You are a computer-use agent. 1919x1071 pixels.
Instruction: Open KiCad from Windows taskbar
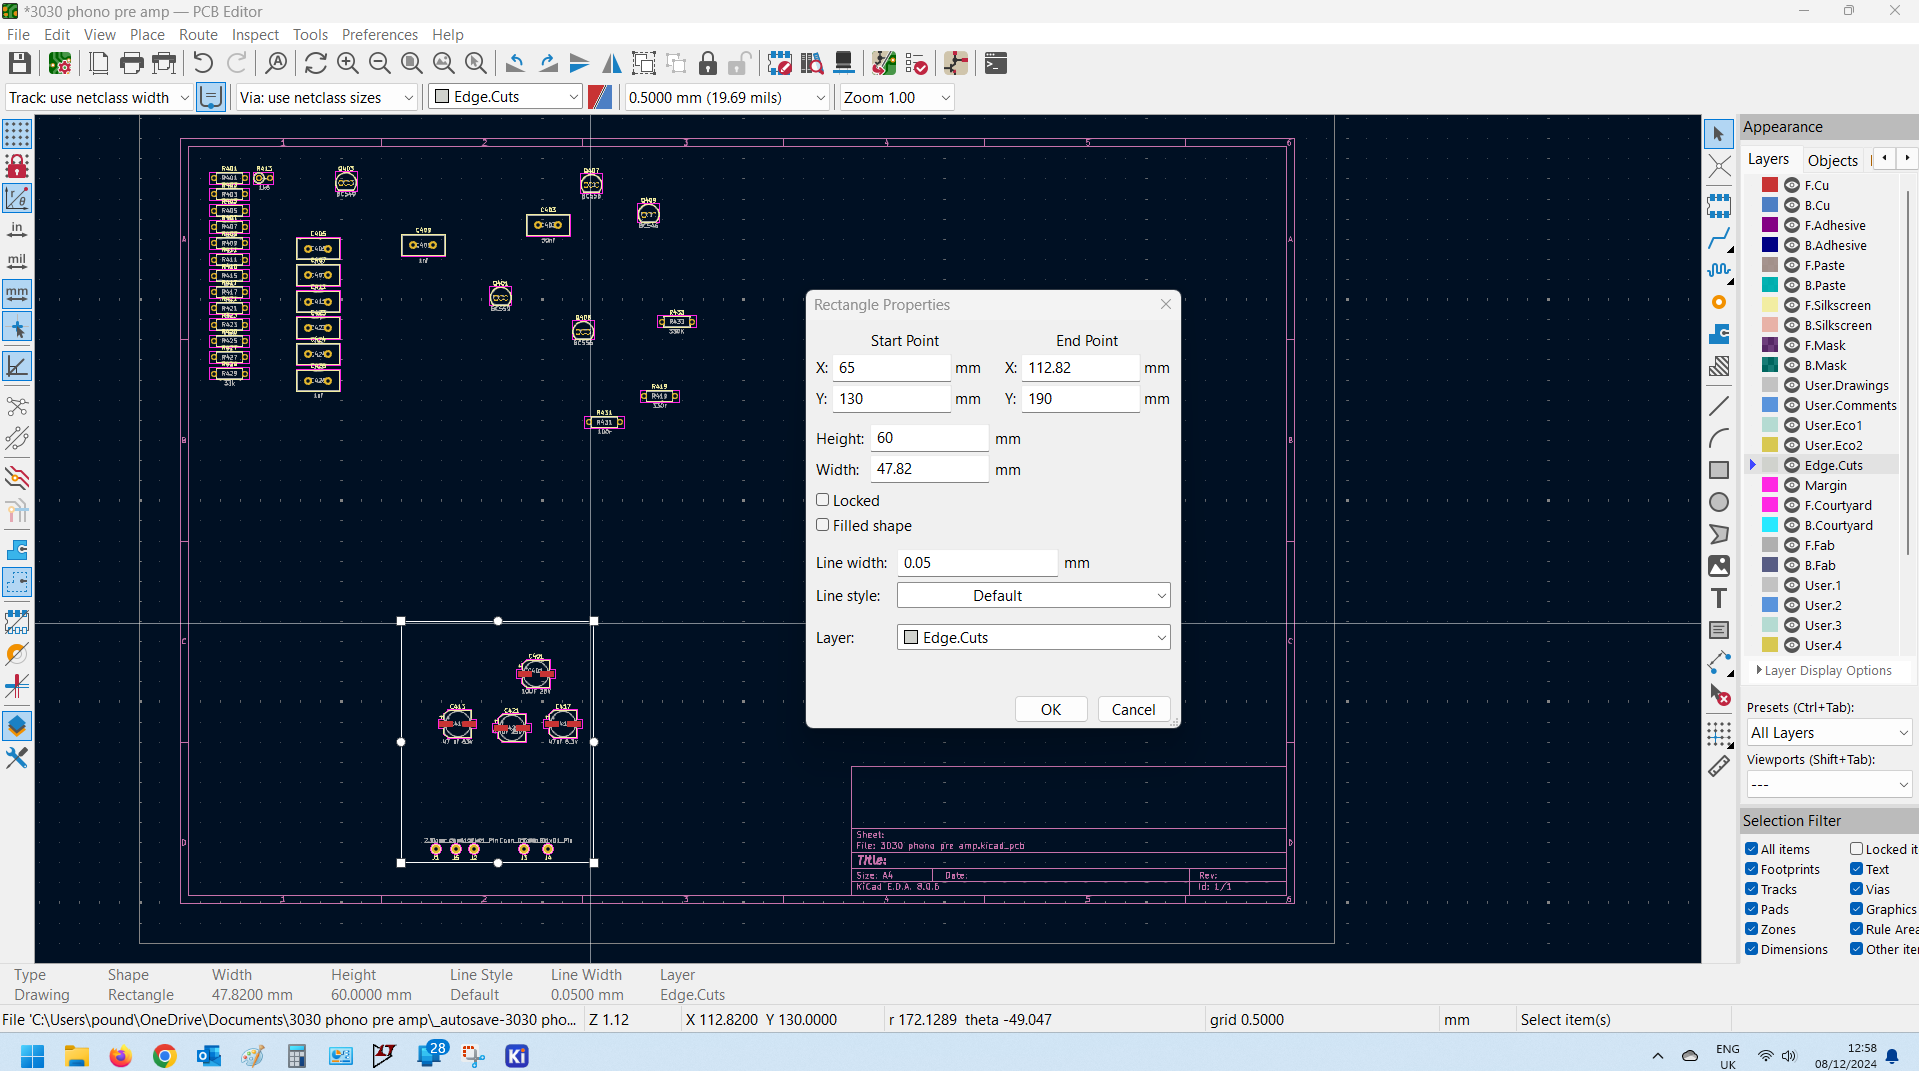(x=517, y=1056)
